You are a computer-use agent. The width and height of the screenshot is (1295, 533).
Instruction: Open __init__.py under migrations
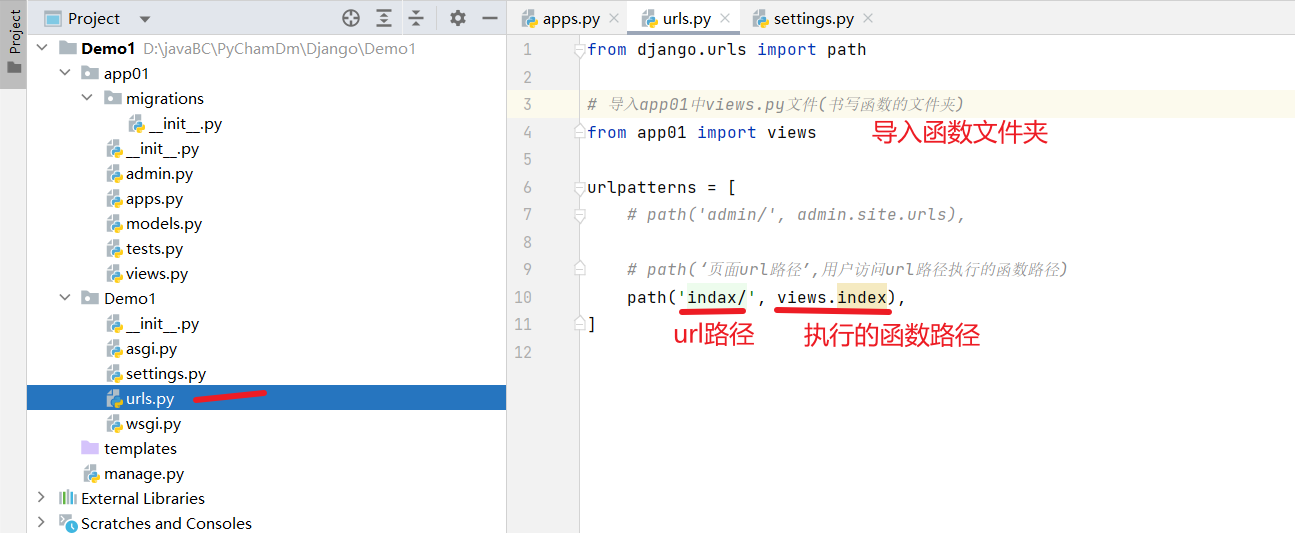point(185,124)
